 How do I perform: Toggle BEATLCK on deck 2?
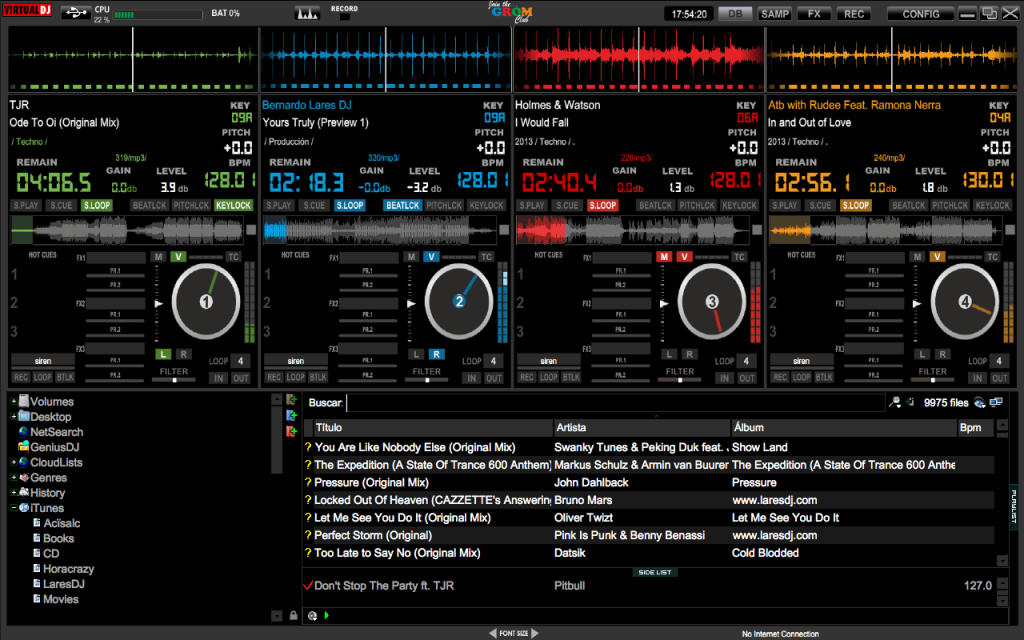tap(403, 204)
